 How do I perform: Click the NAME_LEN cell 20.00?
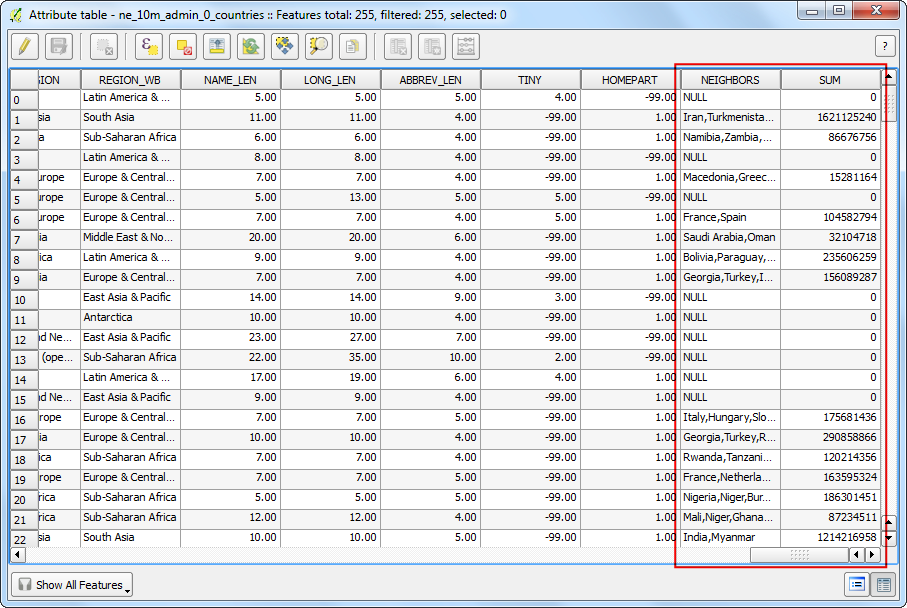click(x=230, y=237)
